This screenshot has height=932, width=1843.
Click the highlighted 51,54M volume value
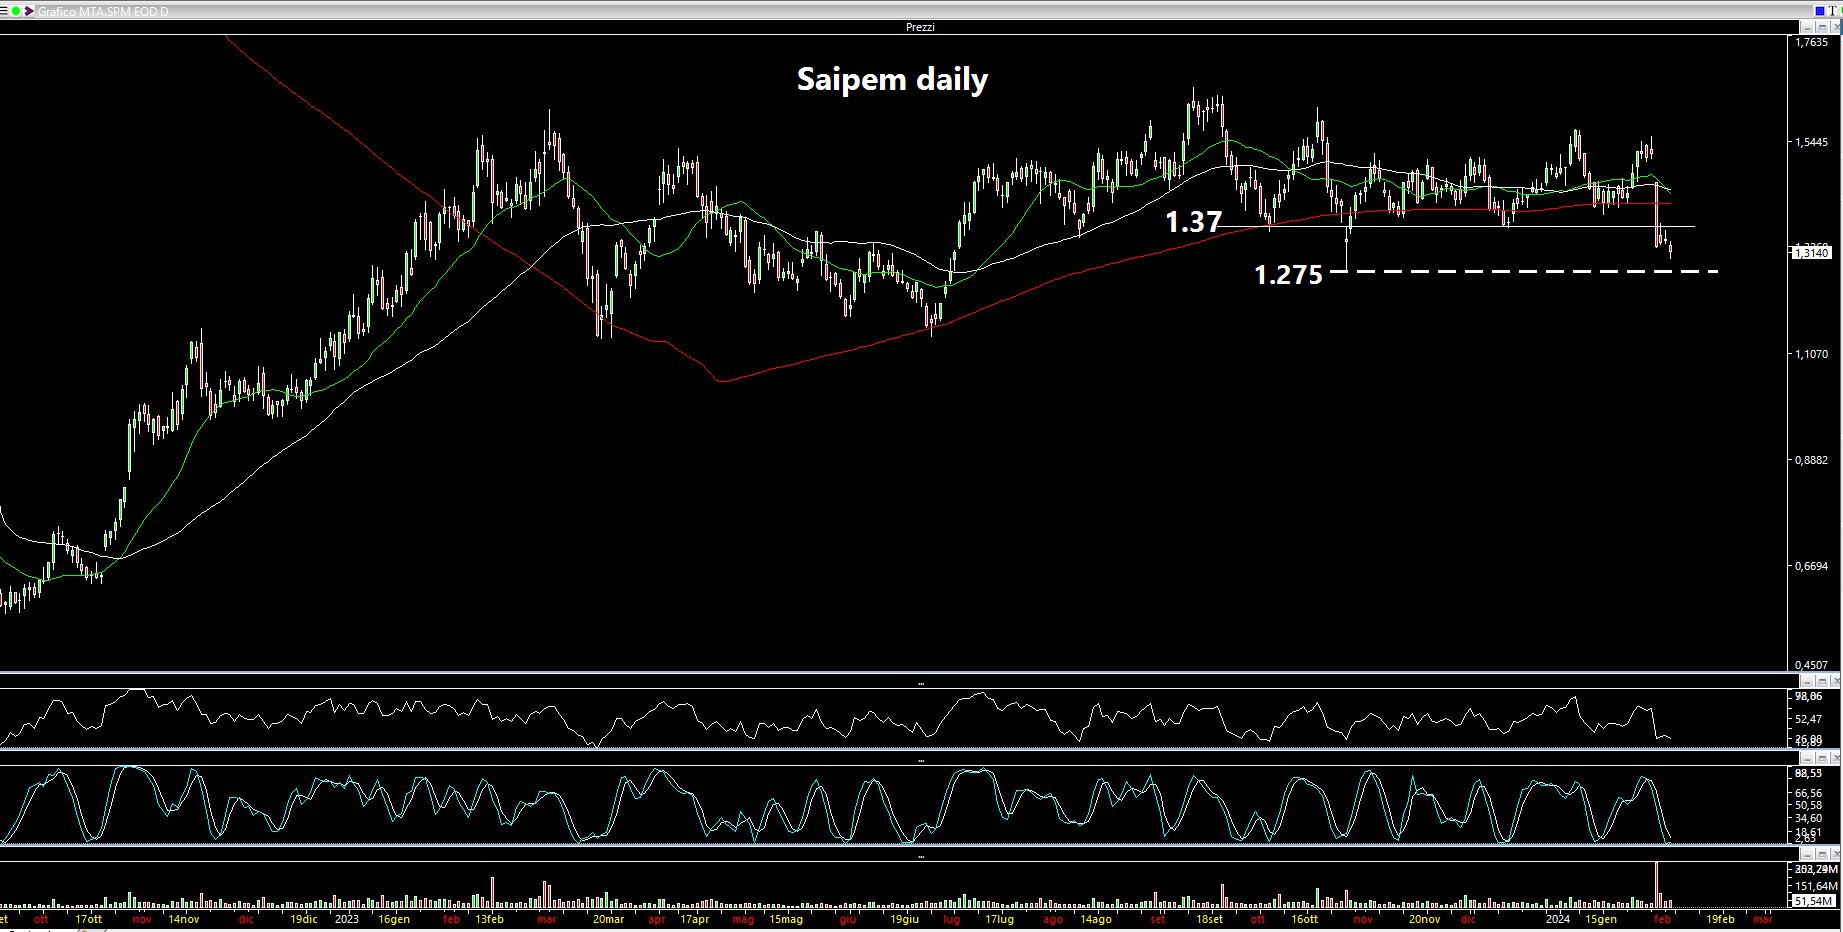(x=1814, y=901)
